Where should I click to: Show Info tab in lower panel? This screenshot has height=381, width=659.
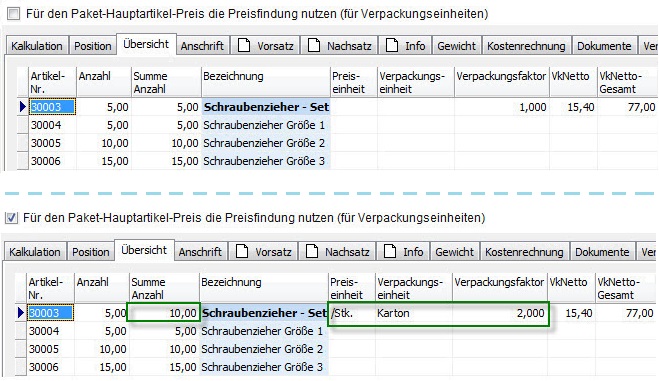[x=403, y=252]
